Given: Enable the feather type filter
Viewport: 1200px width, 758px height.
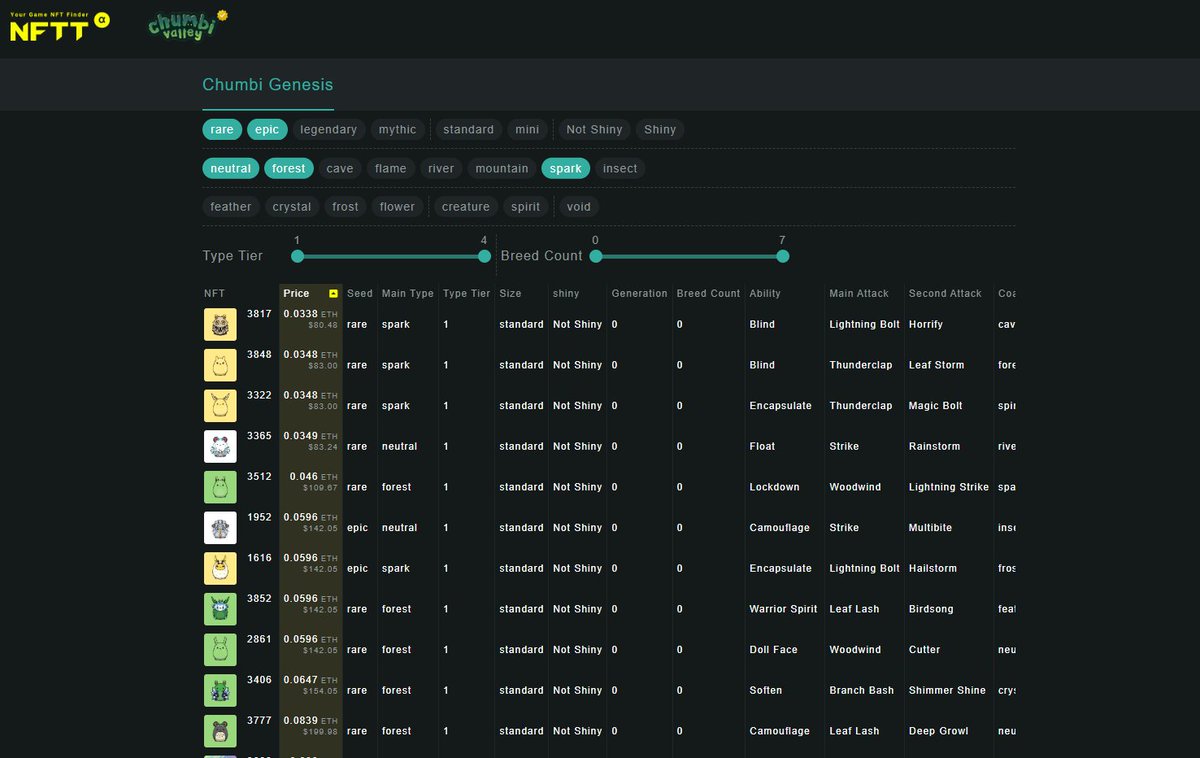Looking at the screenshot, I should coord(231,207).
